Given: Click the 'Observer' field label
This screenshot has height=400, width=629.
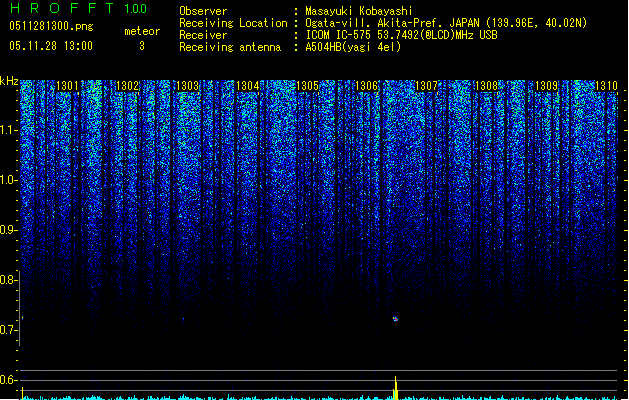Looking at the screenshot, I should [x=203, y=11].
